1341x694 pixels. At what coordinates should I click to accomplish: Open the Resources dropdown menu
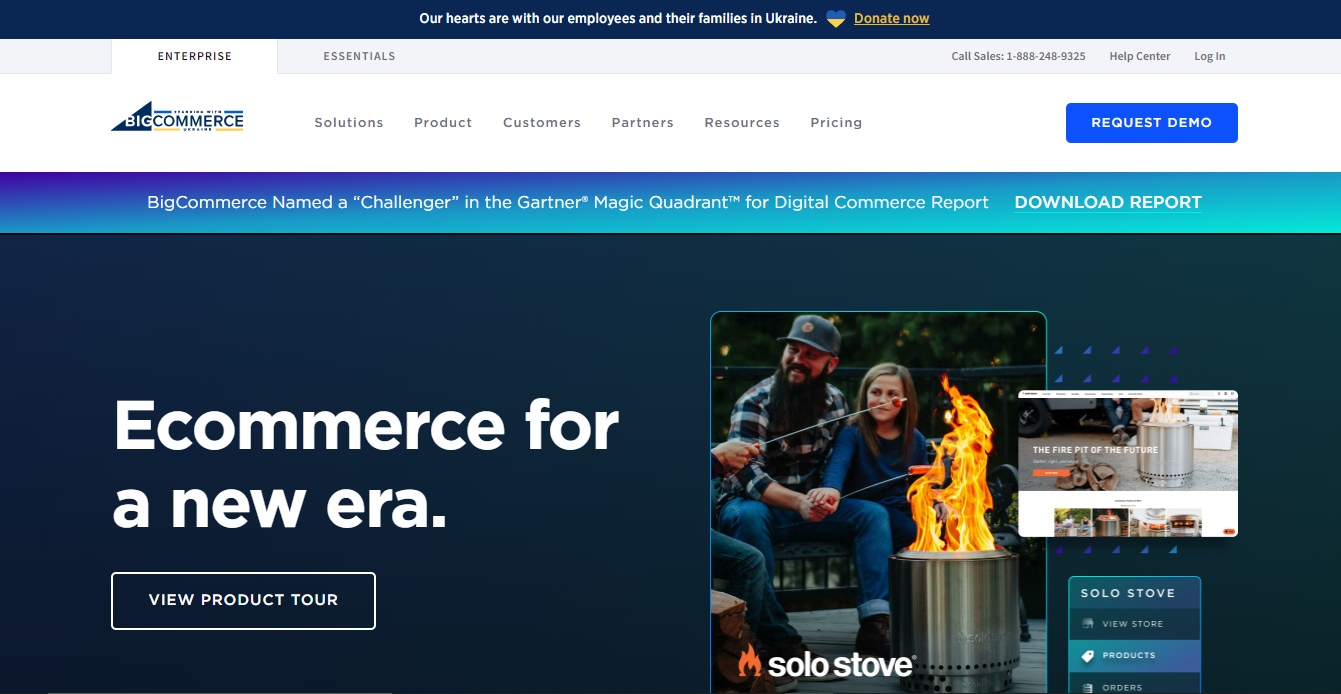point(742,123)
